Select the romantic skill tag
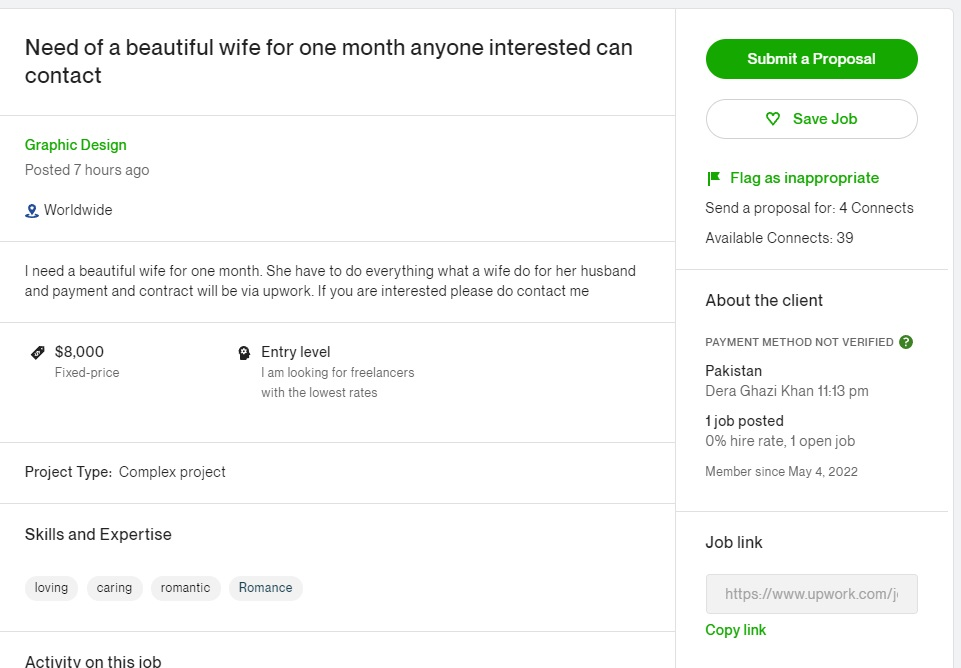 186,588
